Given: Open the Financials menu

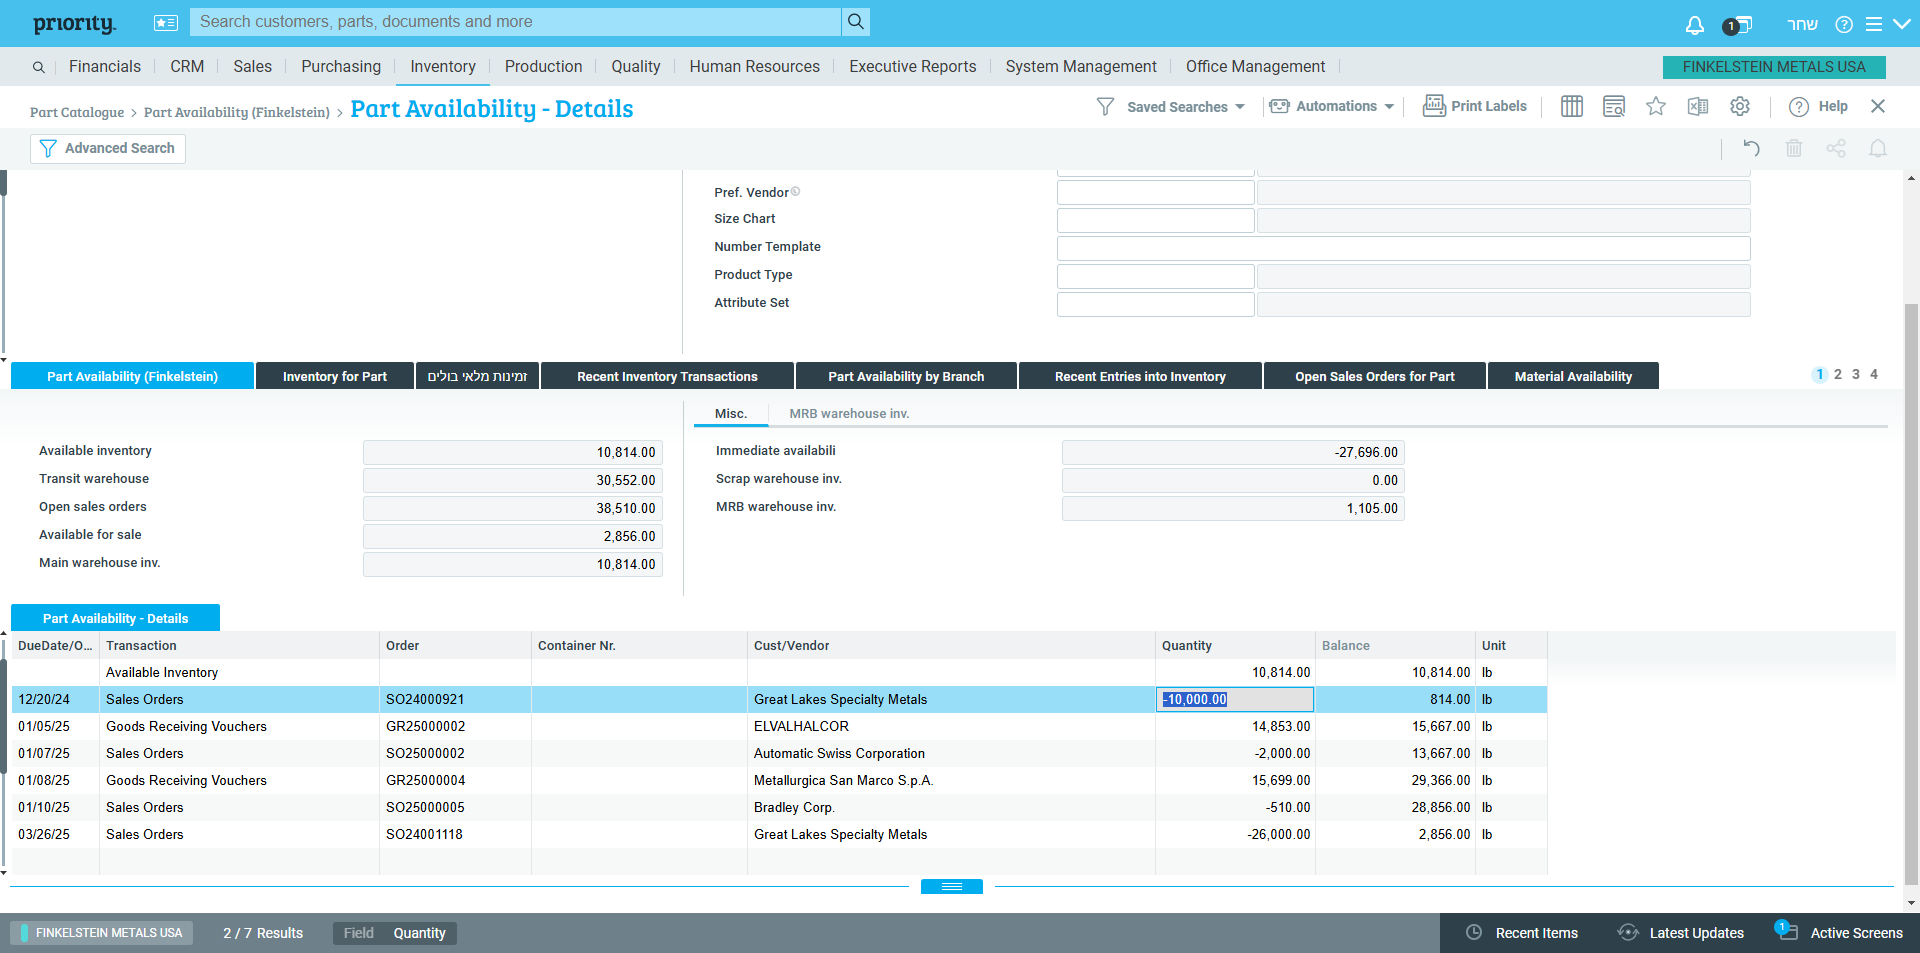Looking at the screenshot, I should pyautogui.click(x=105, y=66).
